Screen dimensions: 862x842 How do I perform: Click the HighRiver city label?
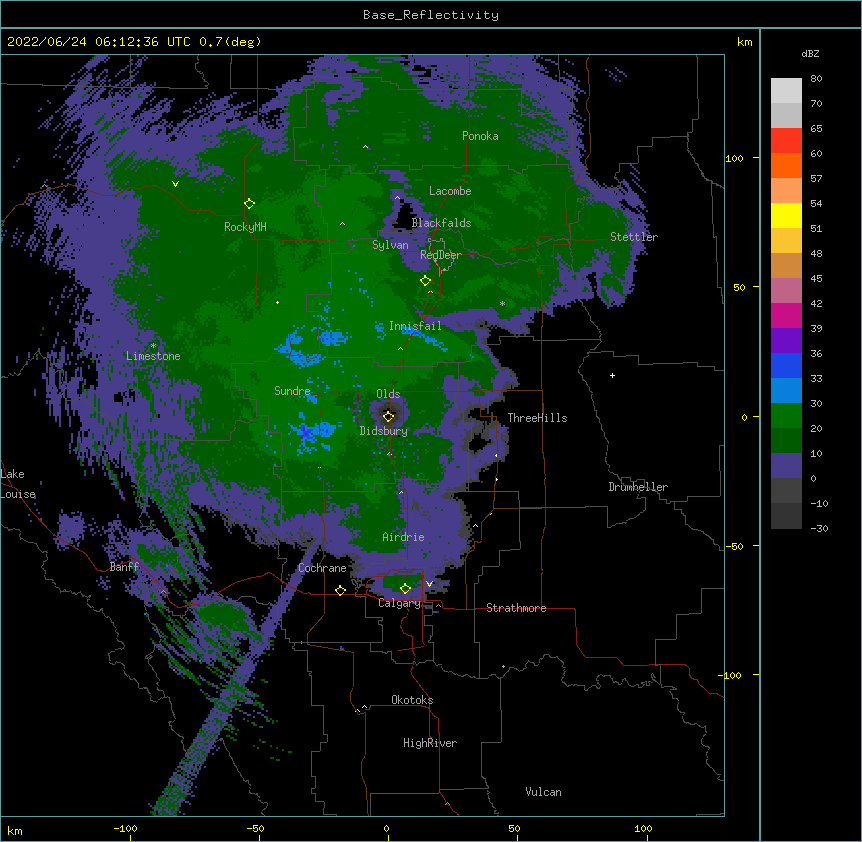[x=430, y=743]
